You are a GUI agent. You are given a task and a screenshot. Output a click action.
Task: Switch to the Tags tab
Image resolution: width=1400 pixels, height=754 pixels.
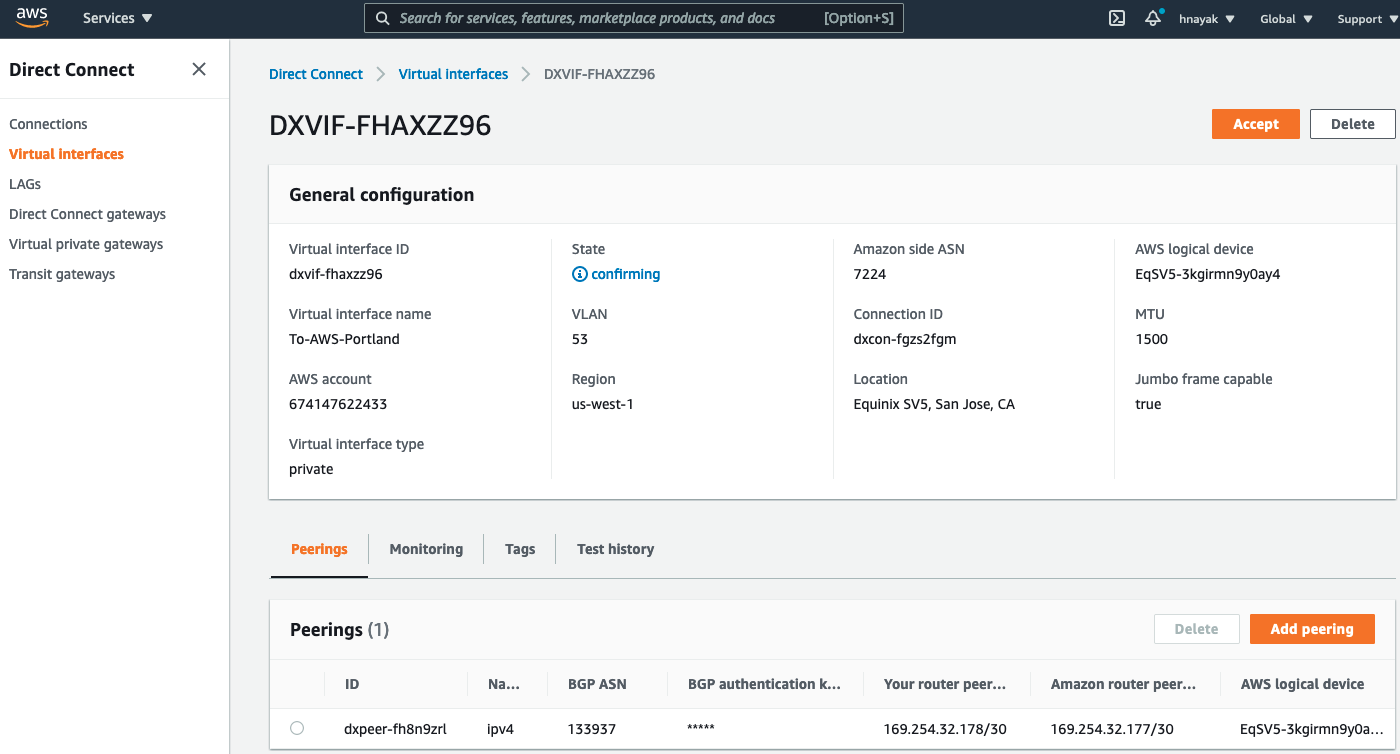coord(520,549)
